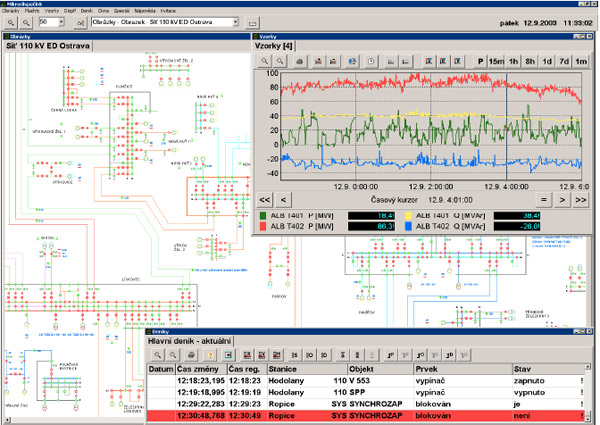The width and height of the screenshot is (600, 425).
Task: Set chart time range to 15m
Action: tap(497, 61)
